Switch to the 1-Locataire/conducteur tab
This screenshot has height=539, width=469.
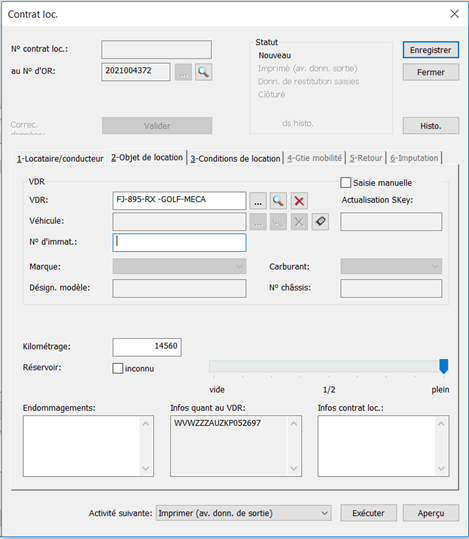[x=60, y=158]
